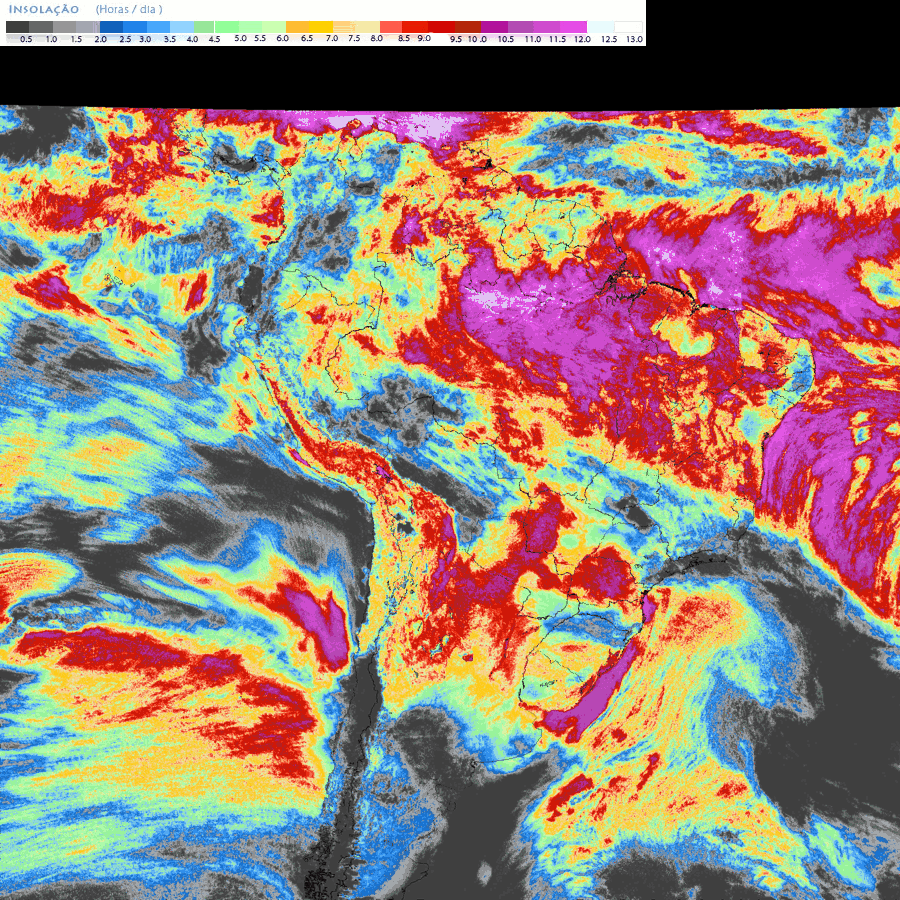This screenshot has height=900, width=900.
Task: Select the 8.5 legend value
Action: tap(404, 38)
